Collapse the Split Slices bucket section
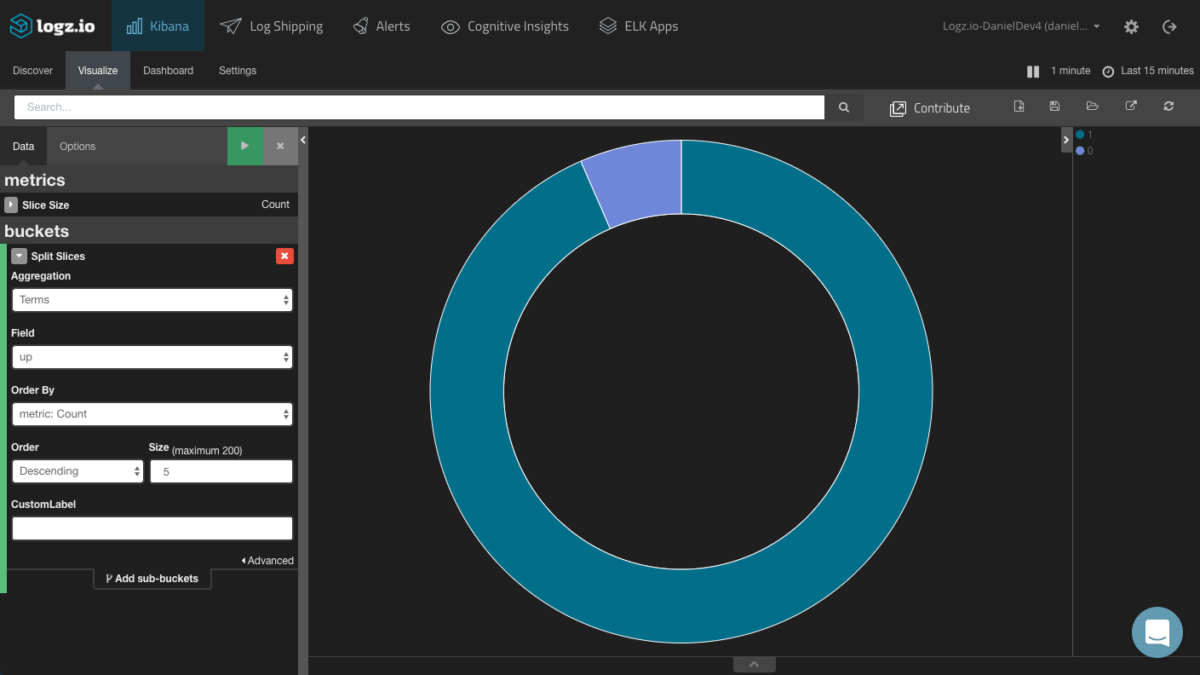The width and height of the screenshot is (1200, 675). (x=18, y=256)
